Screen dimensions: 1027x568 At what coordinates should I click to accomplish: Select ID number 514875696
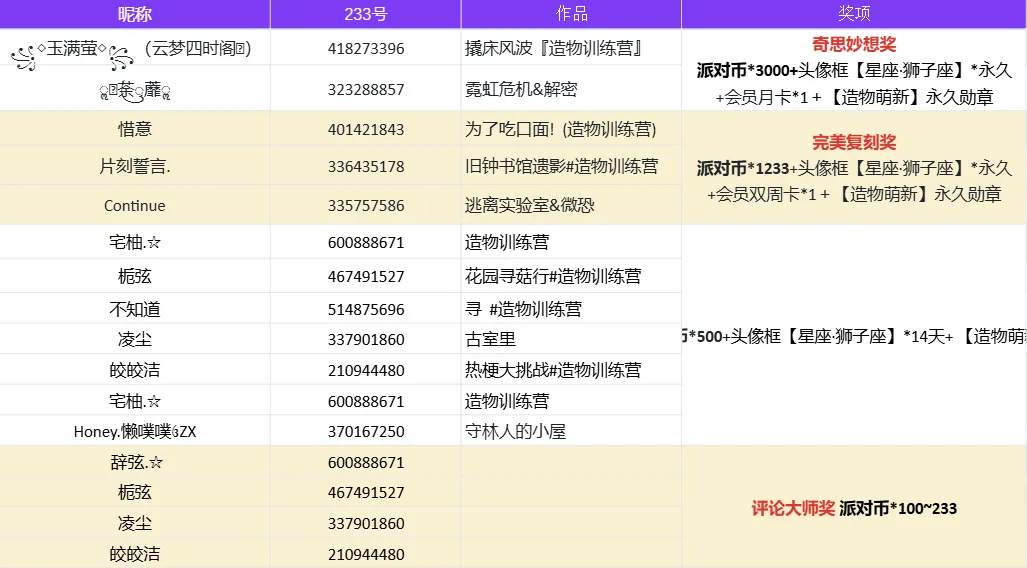click(x=366, y=309)
